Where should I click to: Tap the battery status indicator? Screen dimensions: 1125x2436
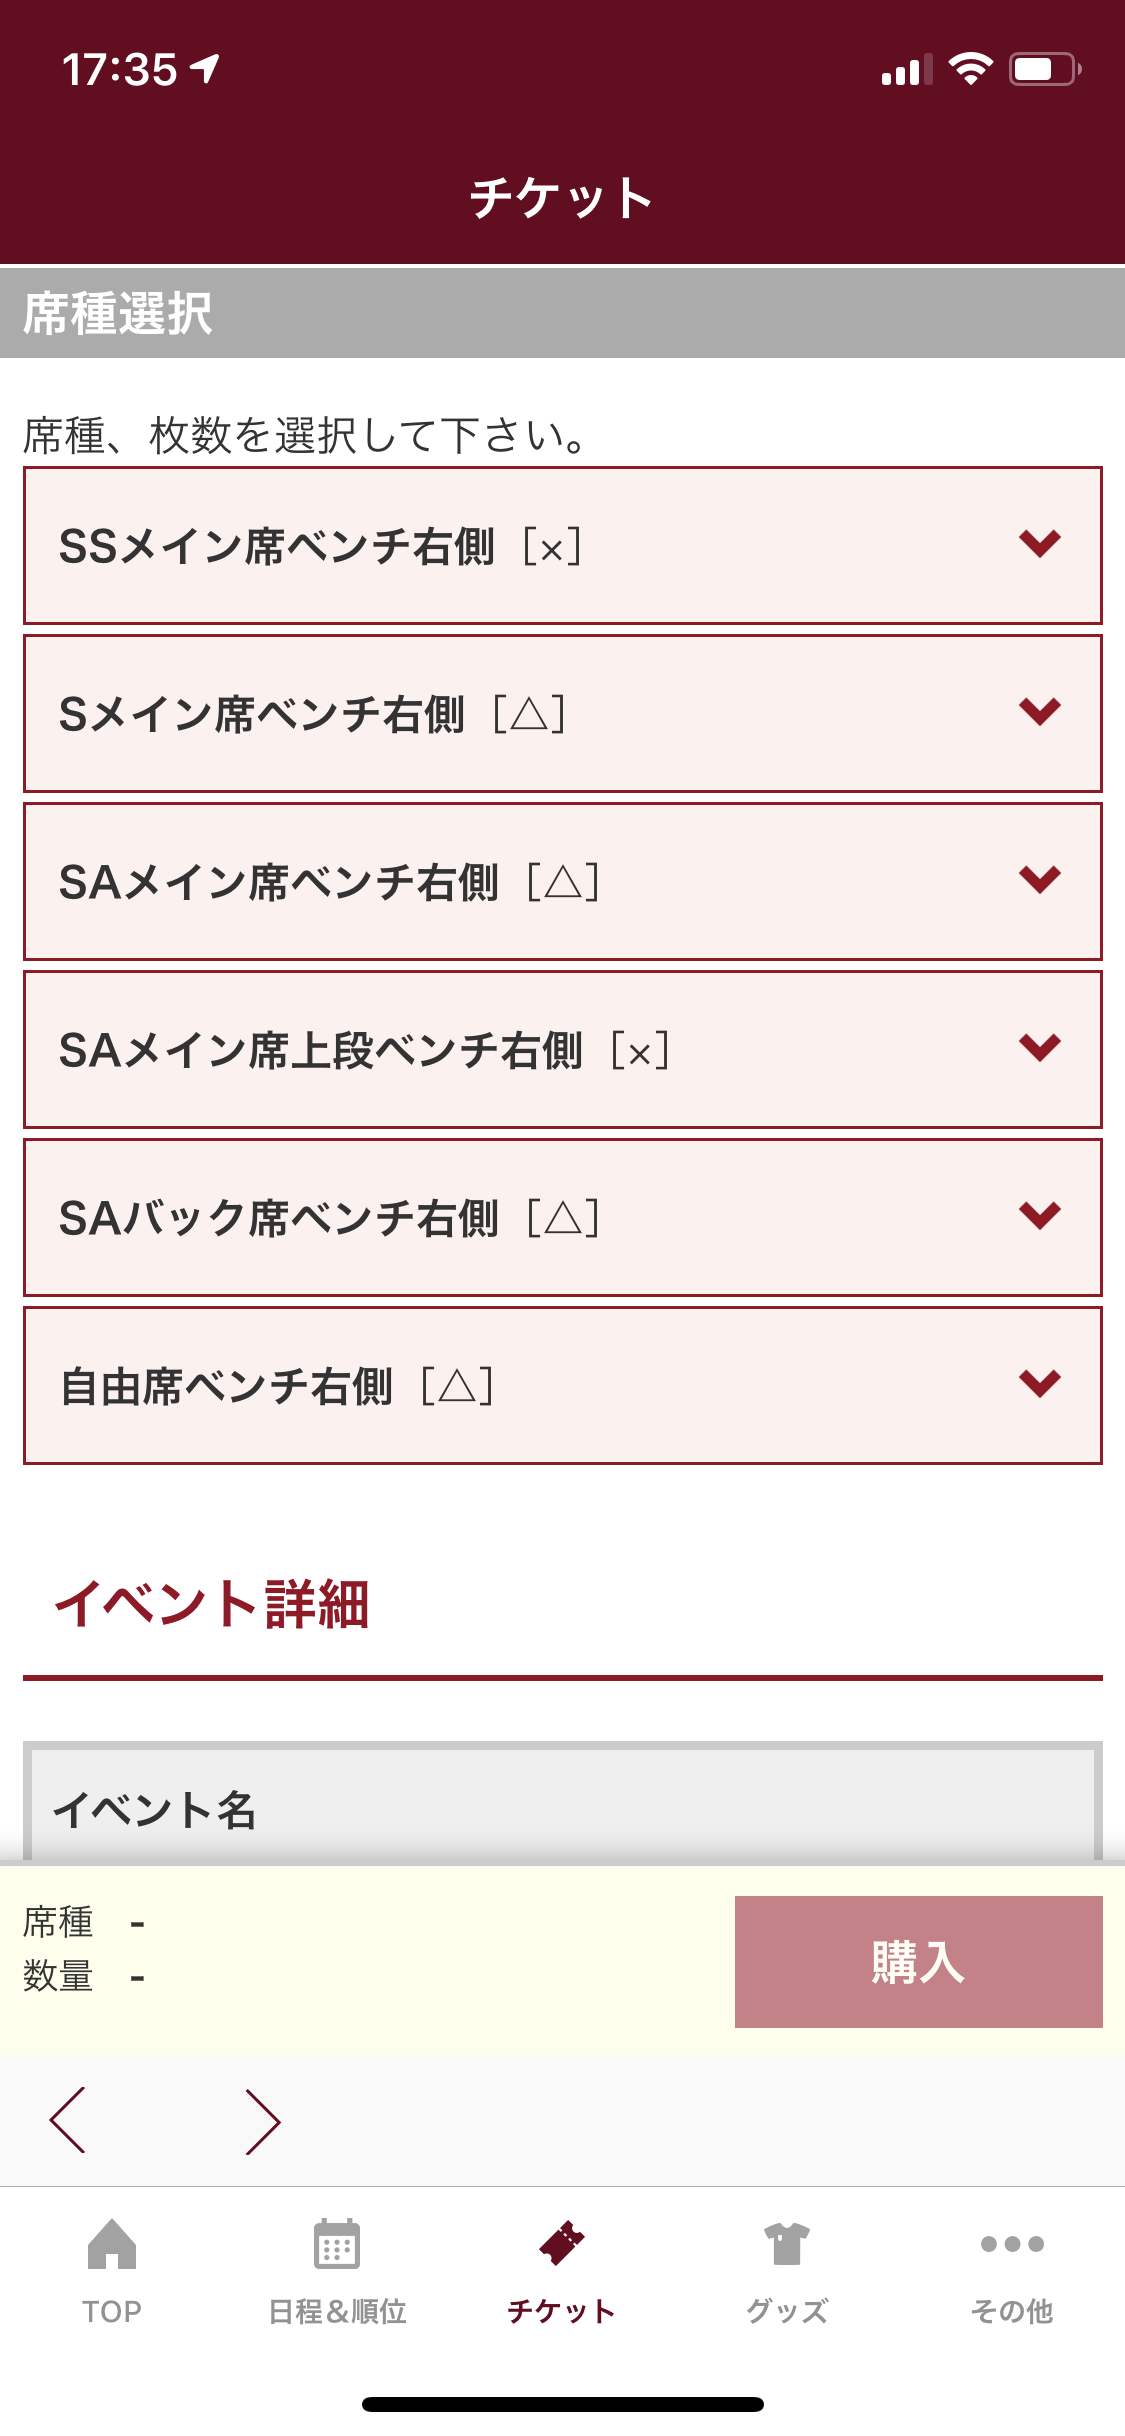point(1044,69)
